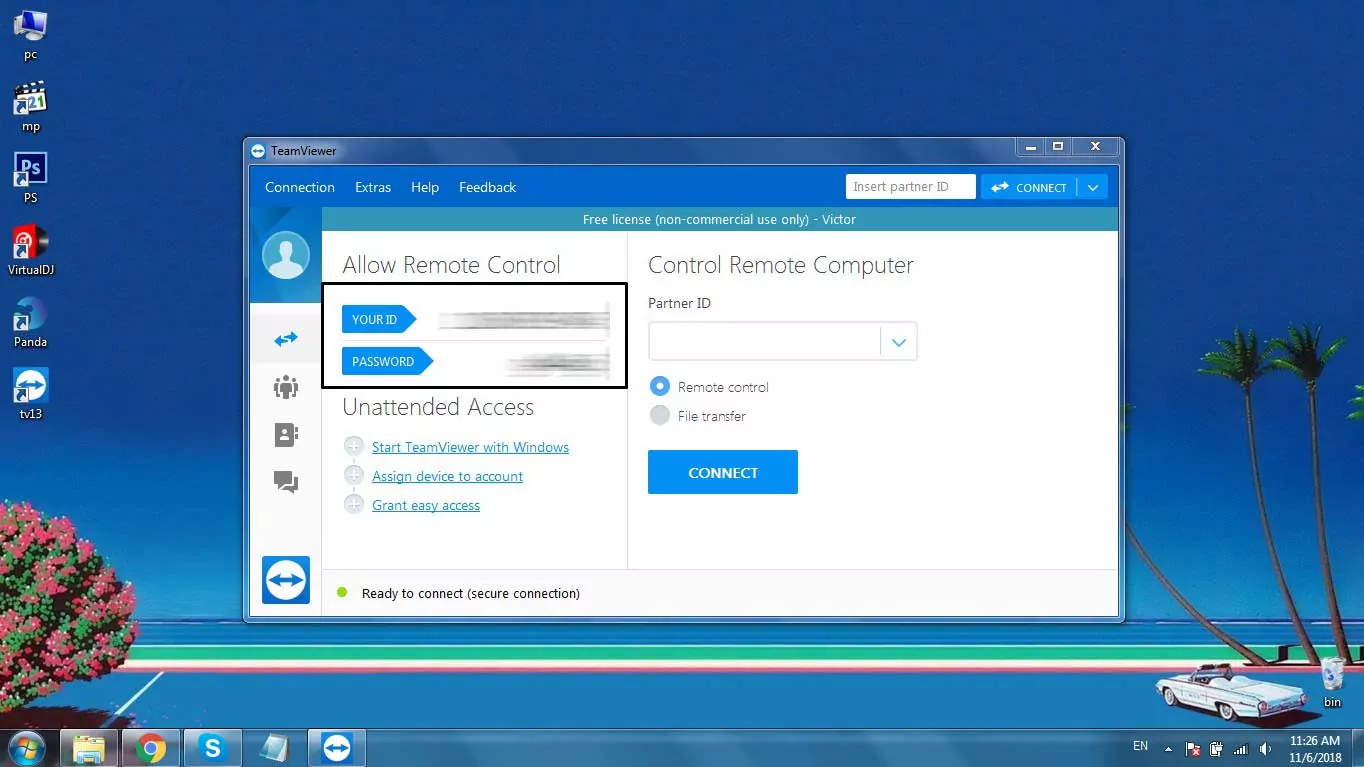
Task: Open the Extras menu
Action: (x=373, y=187)
